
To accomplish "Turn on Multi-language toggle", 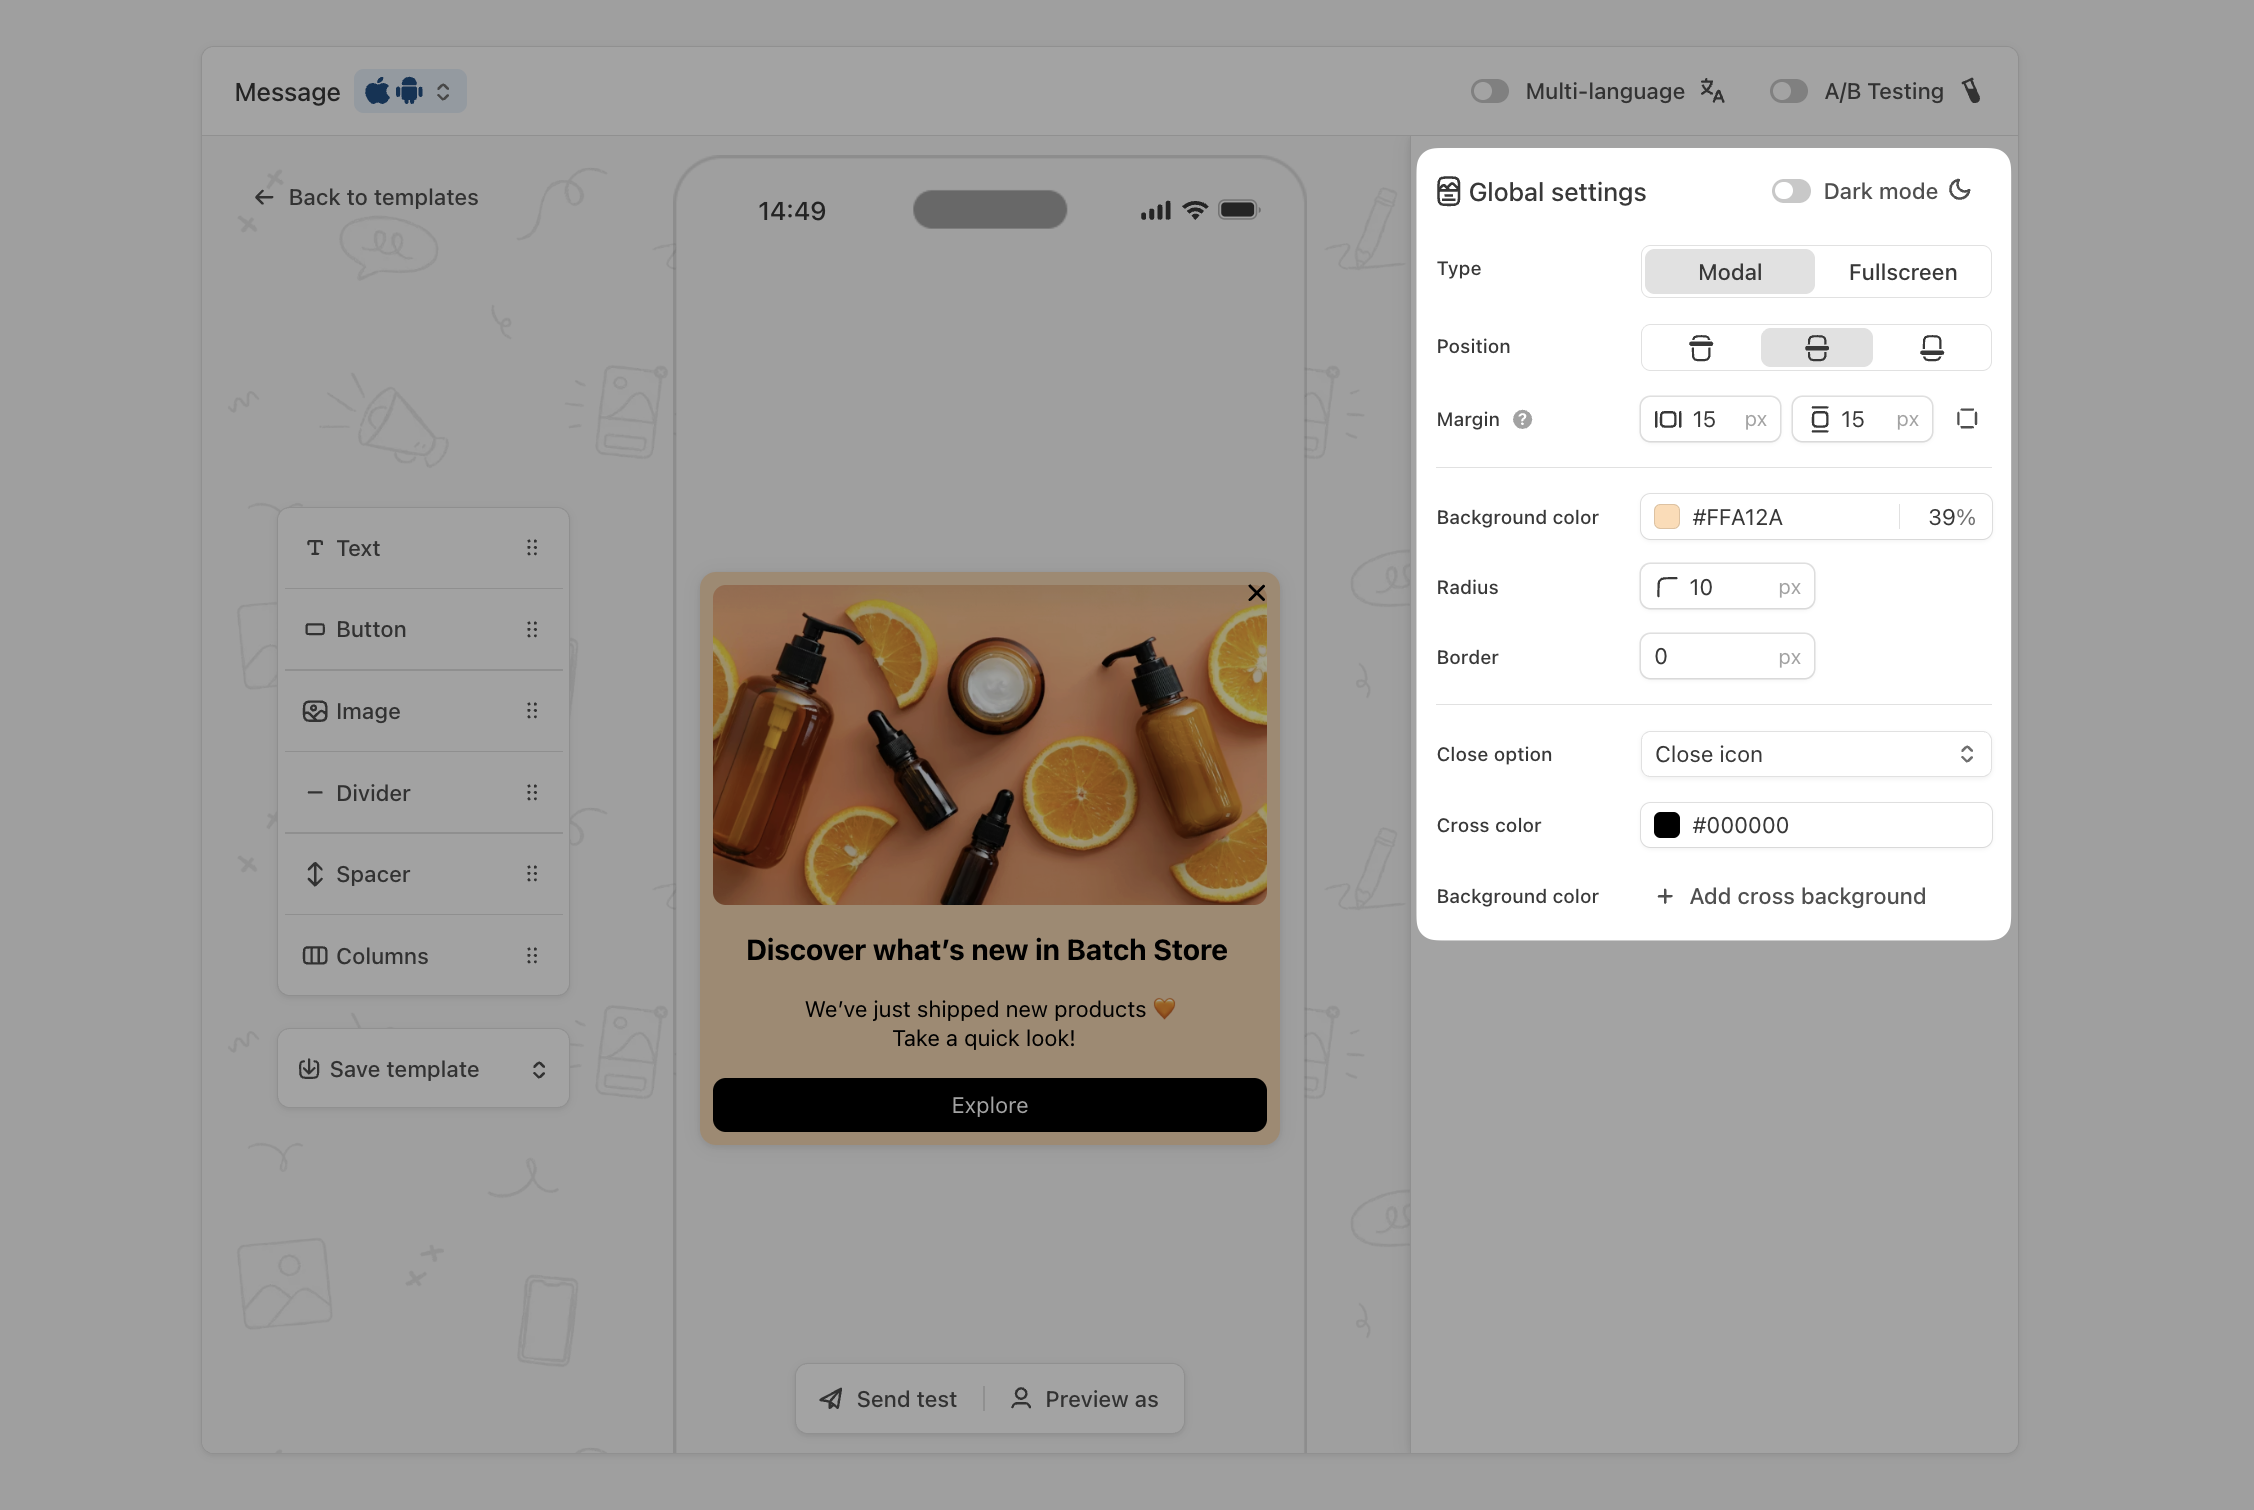I will point(1489,91).
